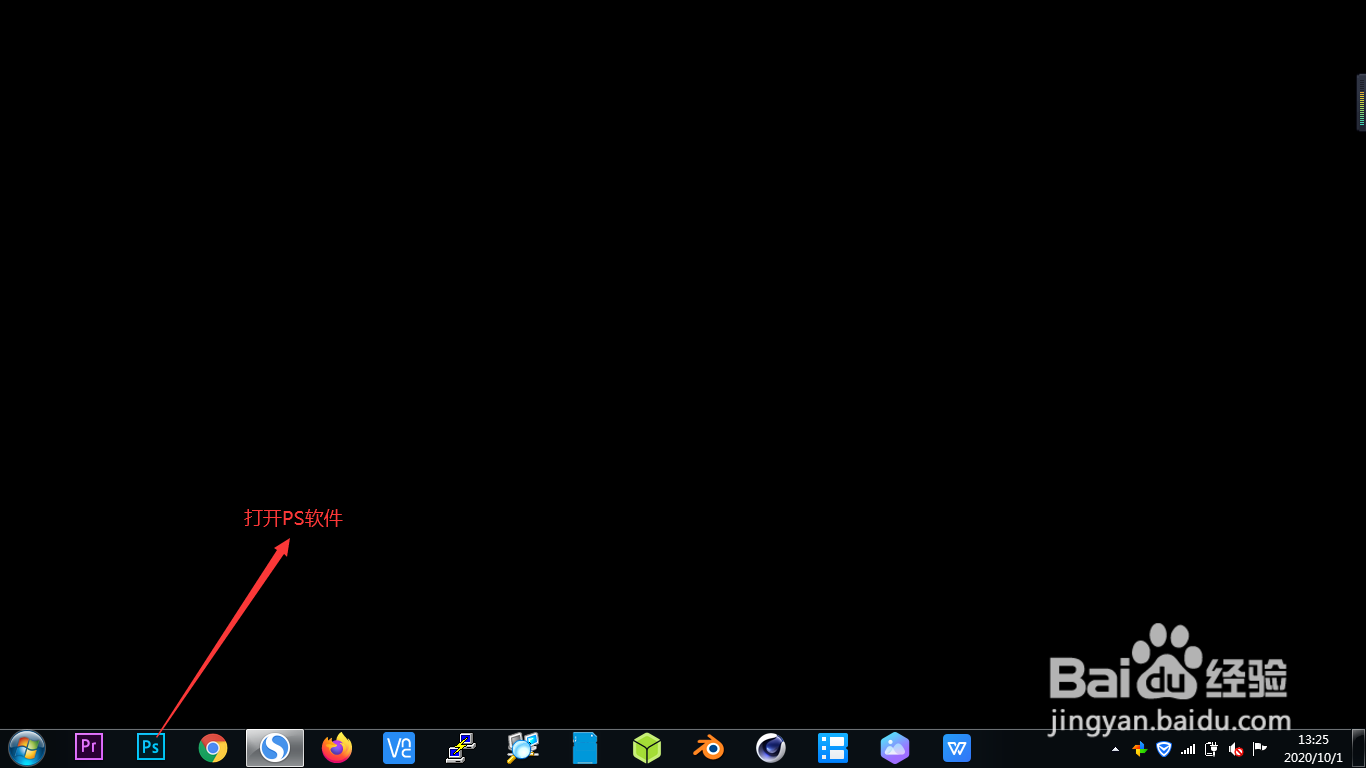
Task: Launch the VNC viewer taskbar icon
Action: (x=399, y=748)
